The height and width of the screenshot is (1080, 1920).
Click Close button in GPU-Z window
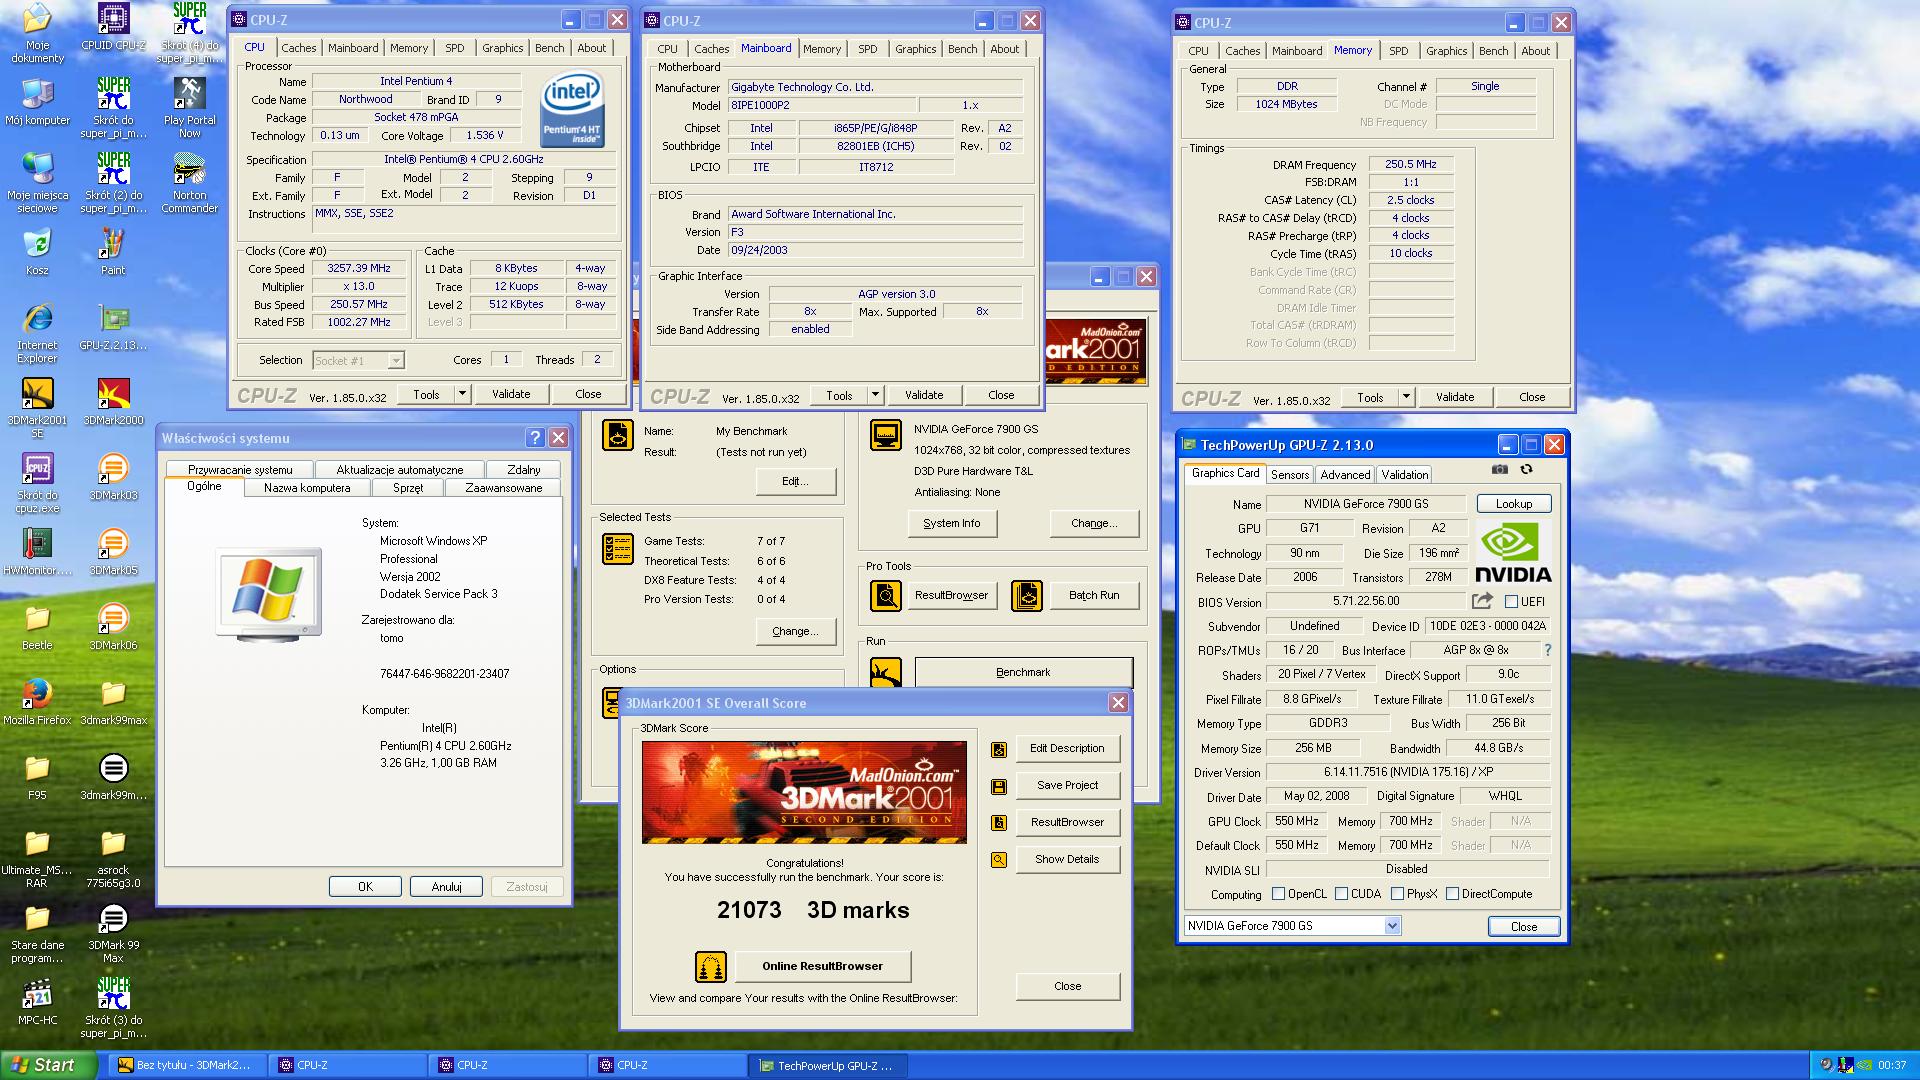(1523, 927)
